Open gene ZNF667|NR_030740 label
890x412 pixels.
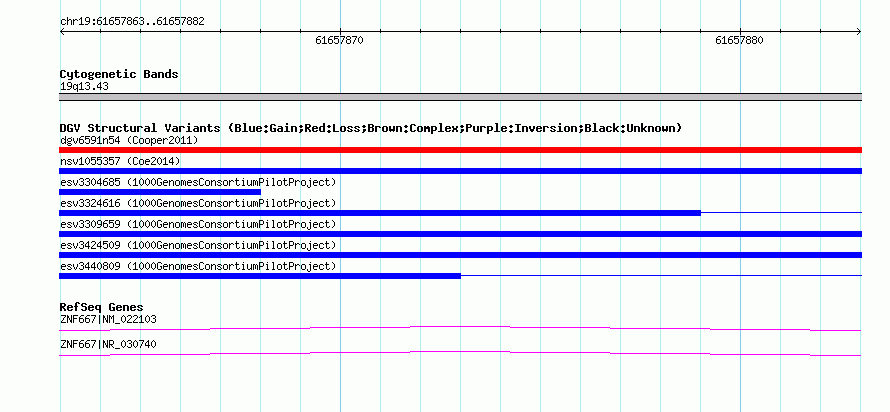108,344
